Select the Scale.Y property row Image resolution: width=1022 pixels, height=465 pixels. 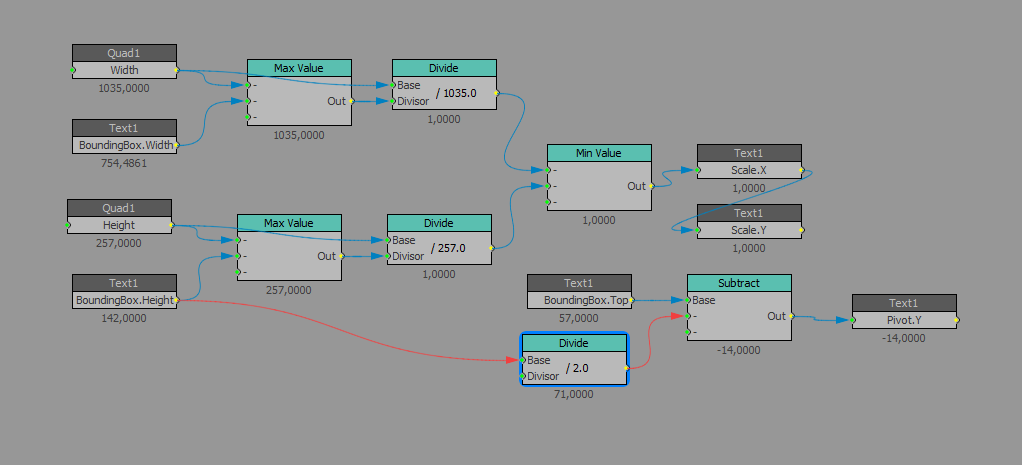pos(749,230)
